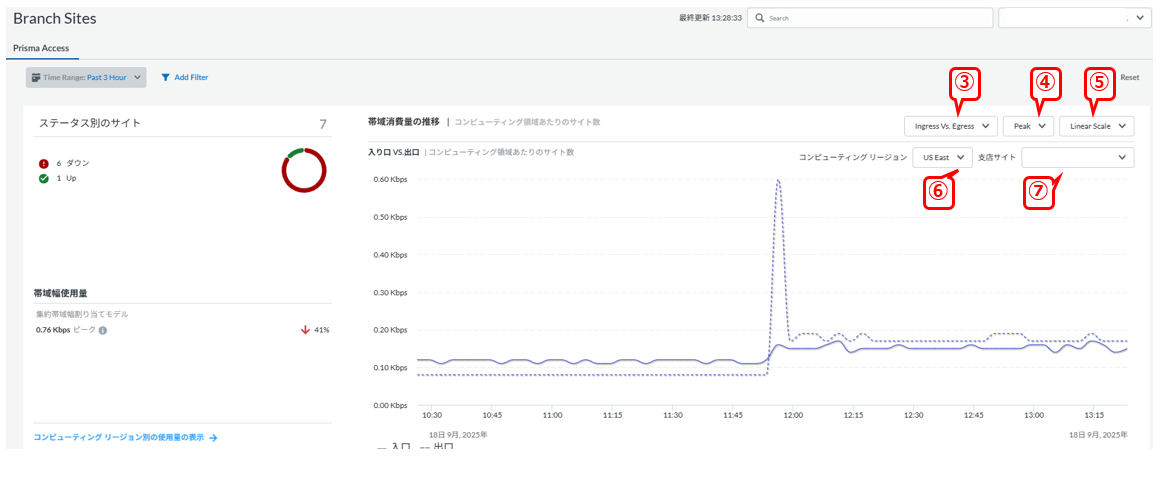
Task: Click the funnel icon beside Add Filter
Action: (166, 77)
